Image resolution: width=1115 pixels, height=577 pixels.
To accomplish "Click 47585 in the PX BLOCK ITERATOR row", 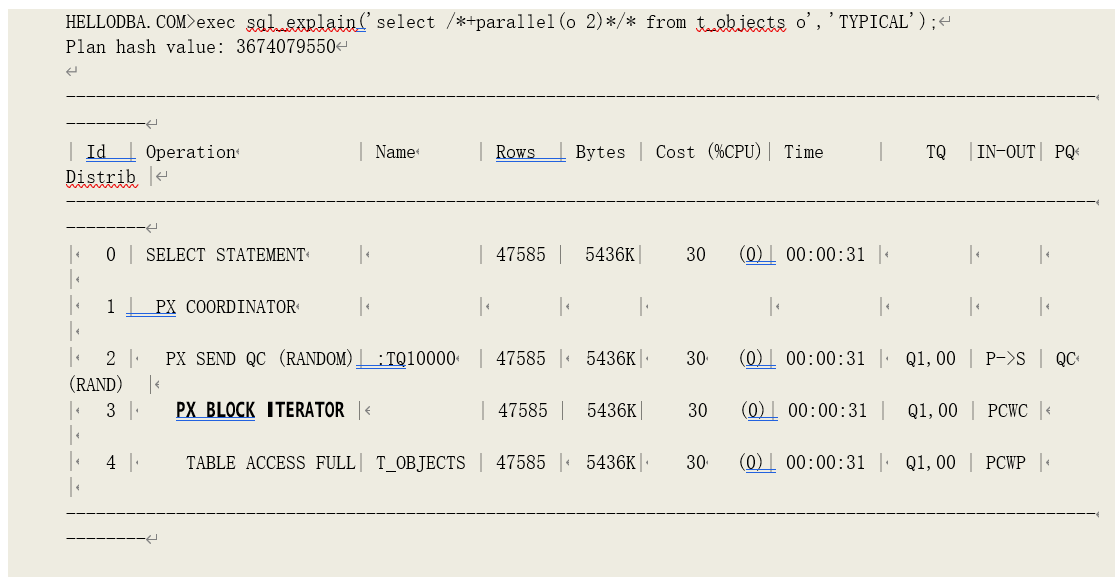I will (523, 411).
